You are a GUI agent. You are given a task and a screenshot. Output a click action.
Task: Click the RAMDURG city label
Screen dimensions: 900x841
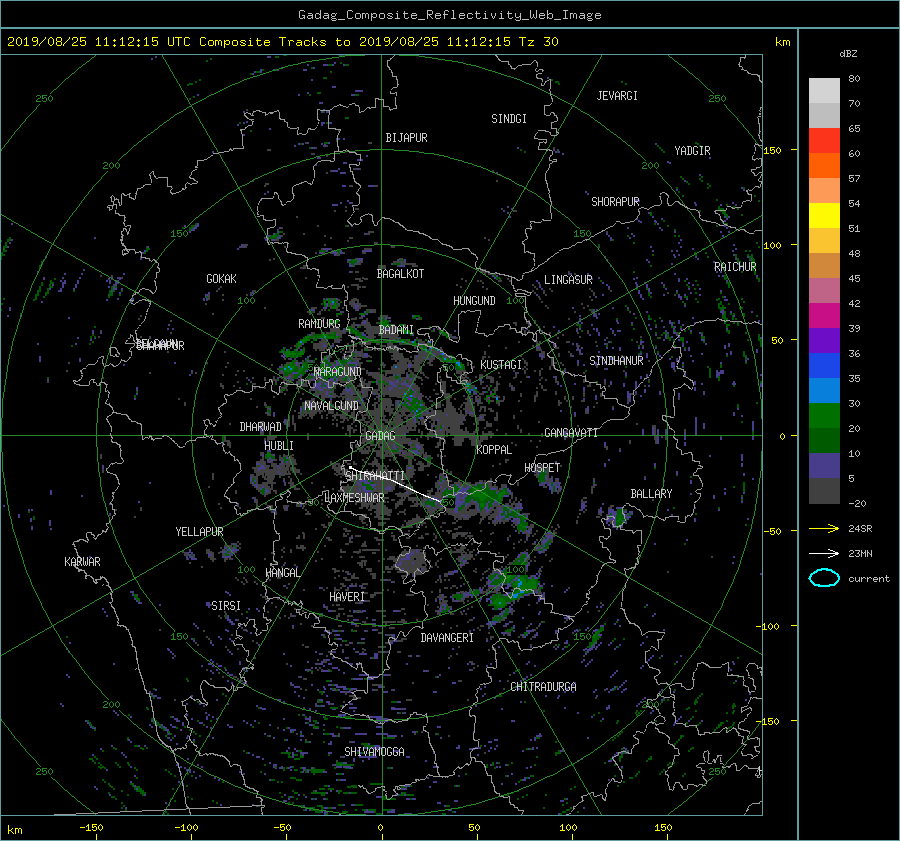pos(319,324)
